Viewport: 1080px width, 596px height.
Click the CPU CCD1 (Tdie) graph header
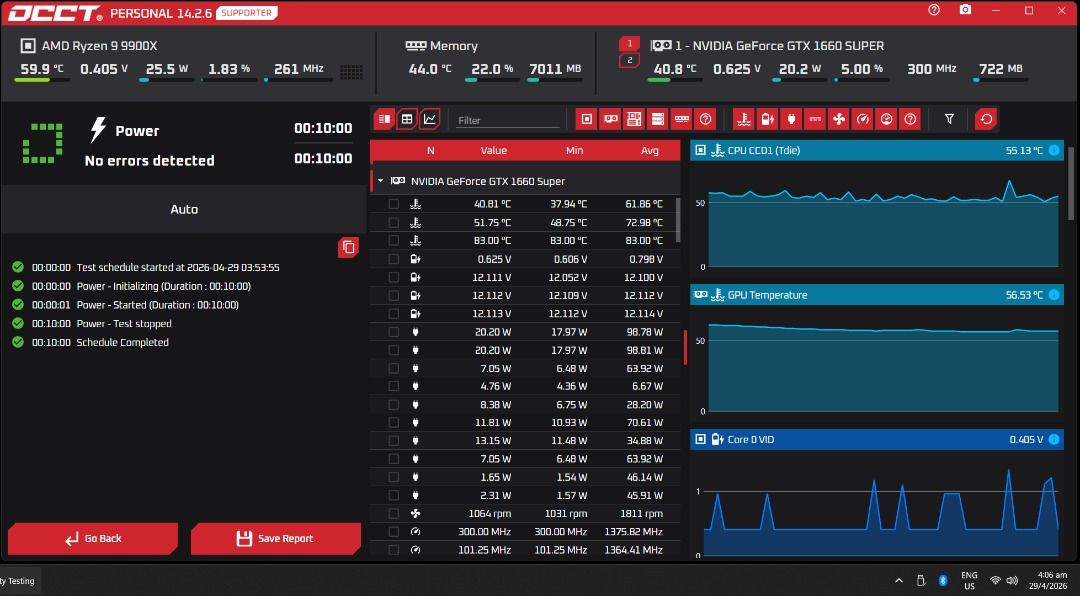[x=877, y=150]
